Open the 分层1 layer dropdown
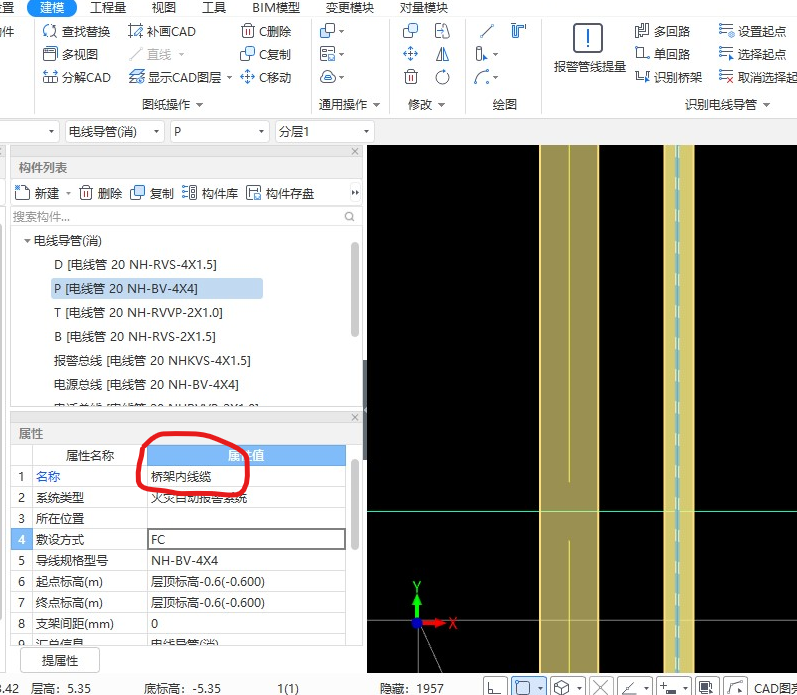The width and height of the screenshot is (797, 695). (324, 132)
